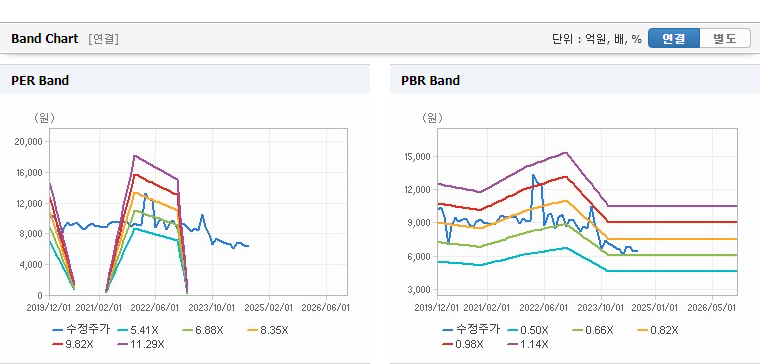The width and height of the screenshot is (760, 364).
Task: Click the 3,000 y-axis label in PBR chart
Action: tap(419, 290)
